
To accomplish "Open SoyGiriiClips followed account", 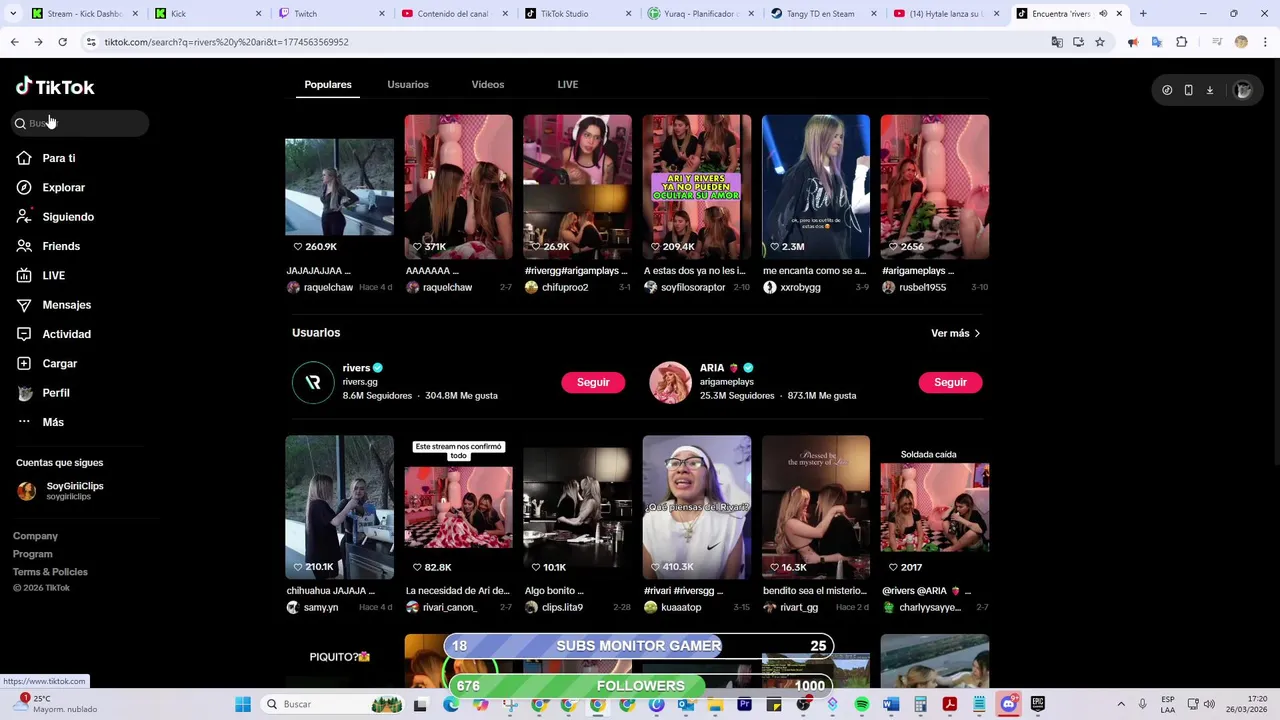I will tap(60, 490).
